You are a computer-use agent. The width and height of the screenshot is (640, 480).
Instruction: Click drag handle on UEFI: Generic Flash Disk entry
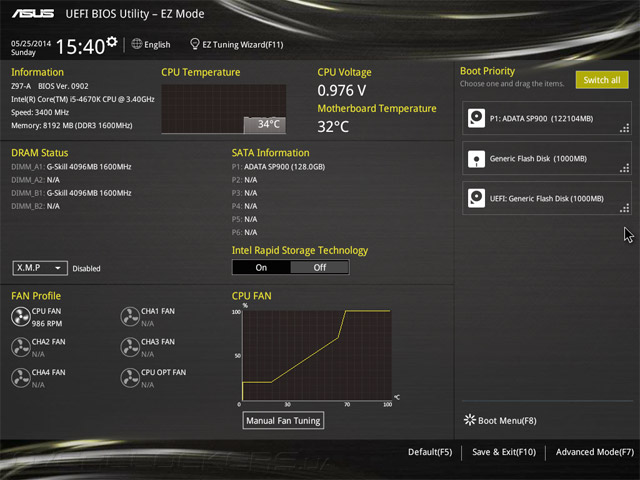624,208
